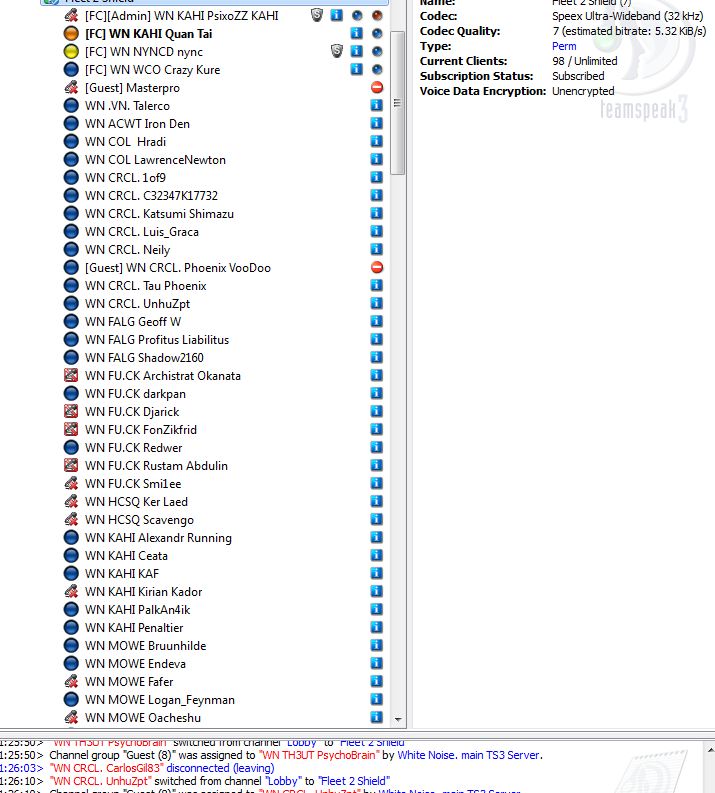
Task: Click shield badge on PsixoZZ KAHI row
Action: coord(317,15)
